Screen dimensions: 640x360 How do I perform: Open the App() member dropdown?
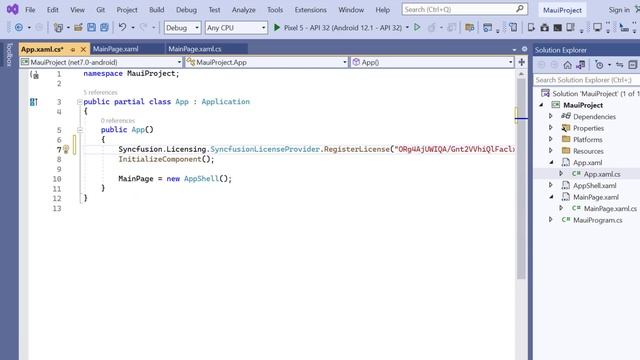(x=432, y=62)
